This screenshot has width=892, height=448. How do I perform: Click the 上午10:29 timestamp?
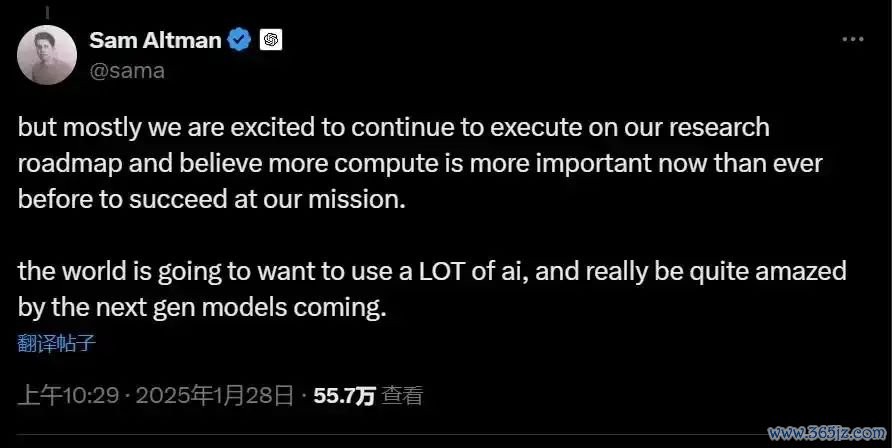pyautogui.click(x=68, y=396)
